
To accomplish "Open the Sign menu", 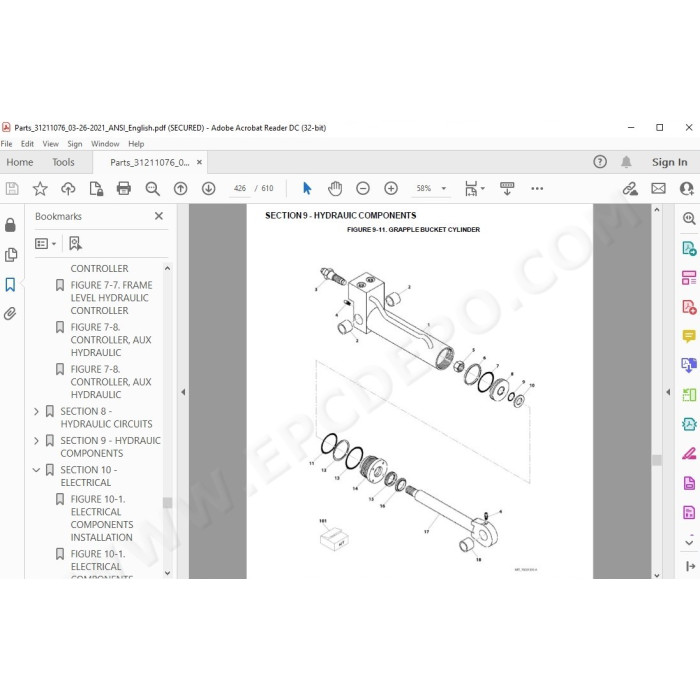I will click(x=75, y=144).
